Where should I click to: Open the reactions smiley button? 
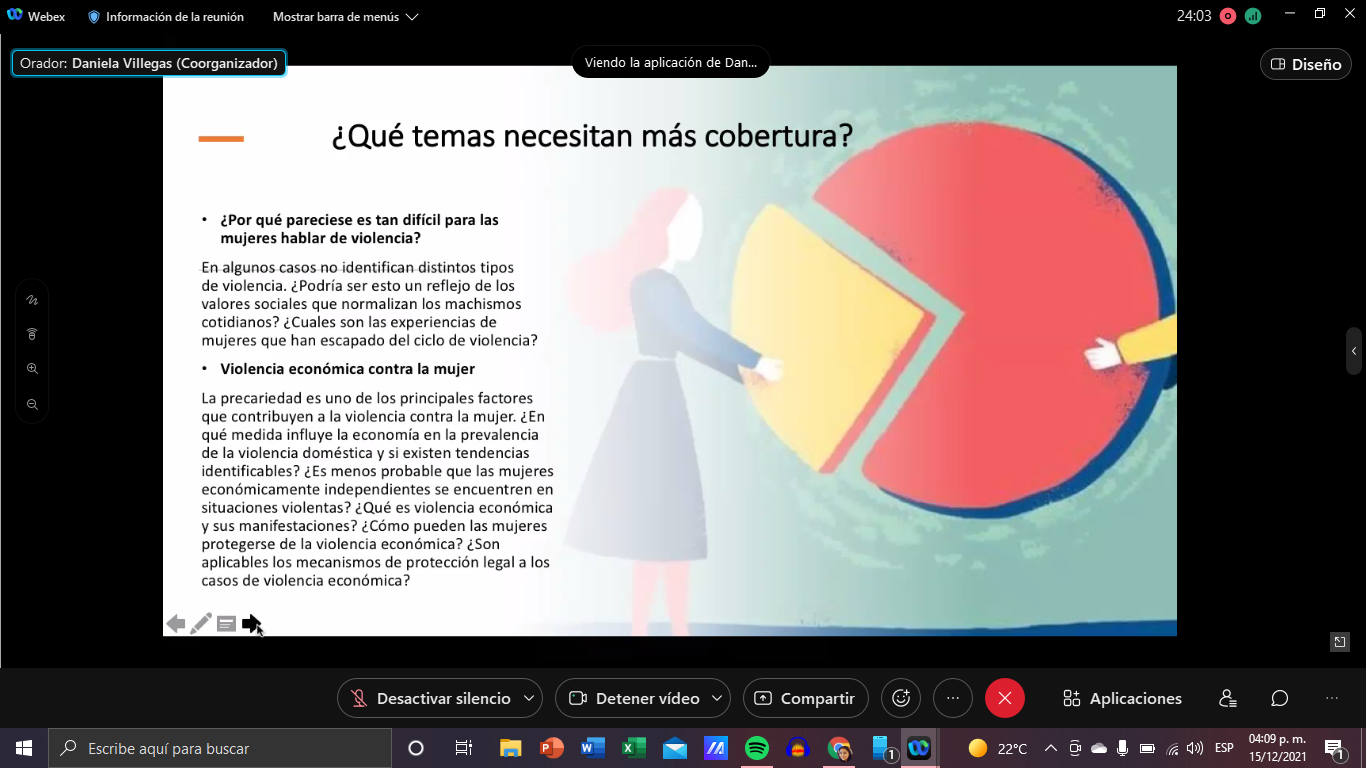900,698
